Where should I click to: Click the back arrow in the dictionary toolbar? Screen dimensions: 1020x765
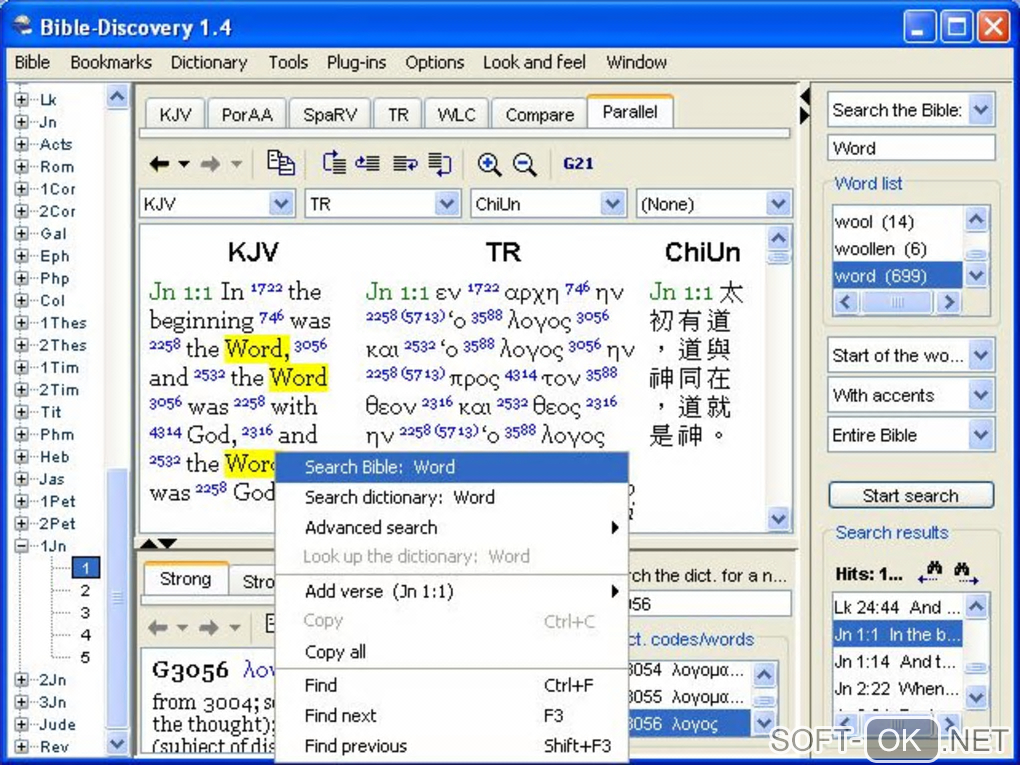(158, 628)
